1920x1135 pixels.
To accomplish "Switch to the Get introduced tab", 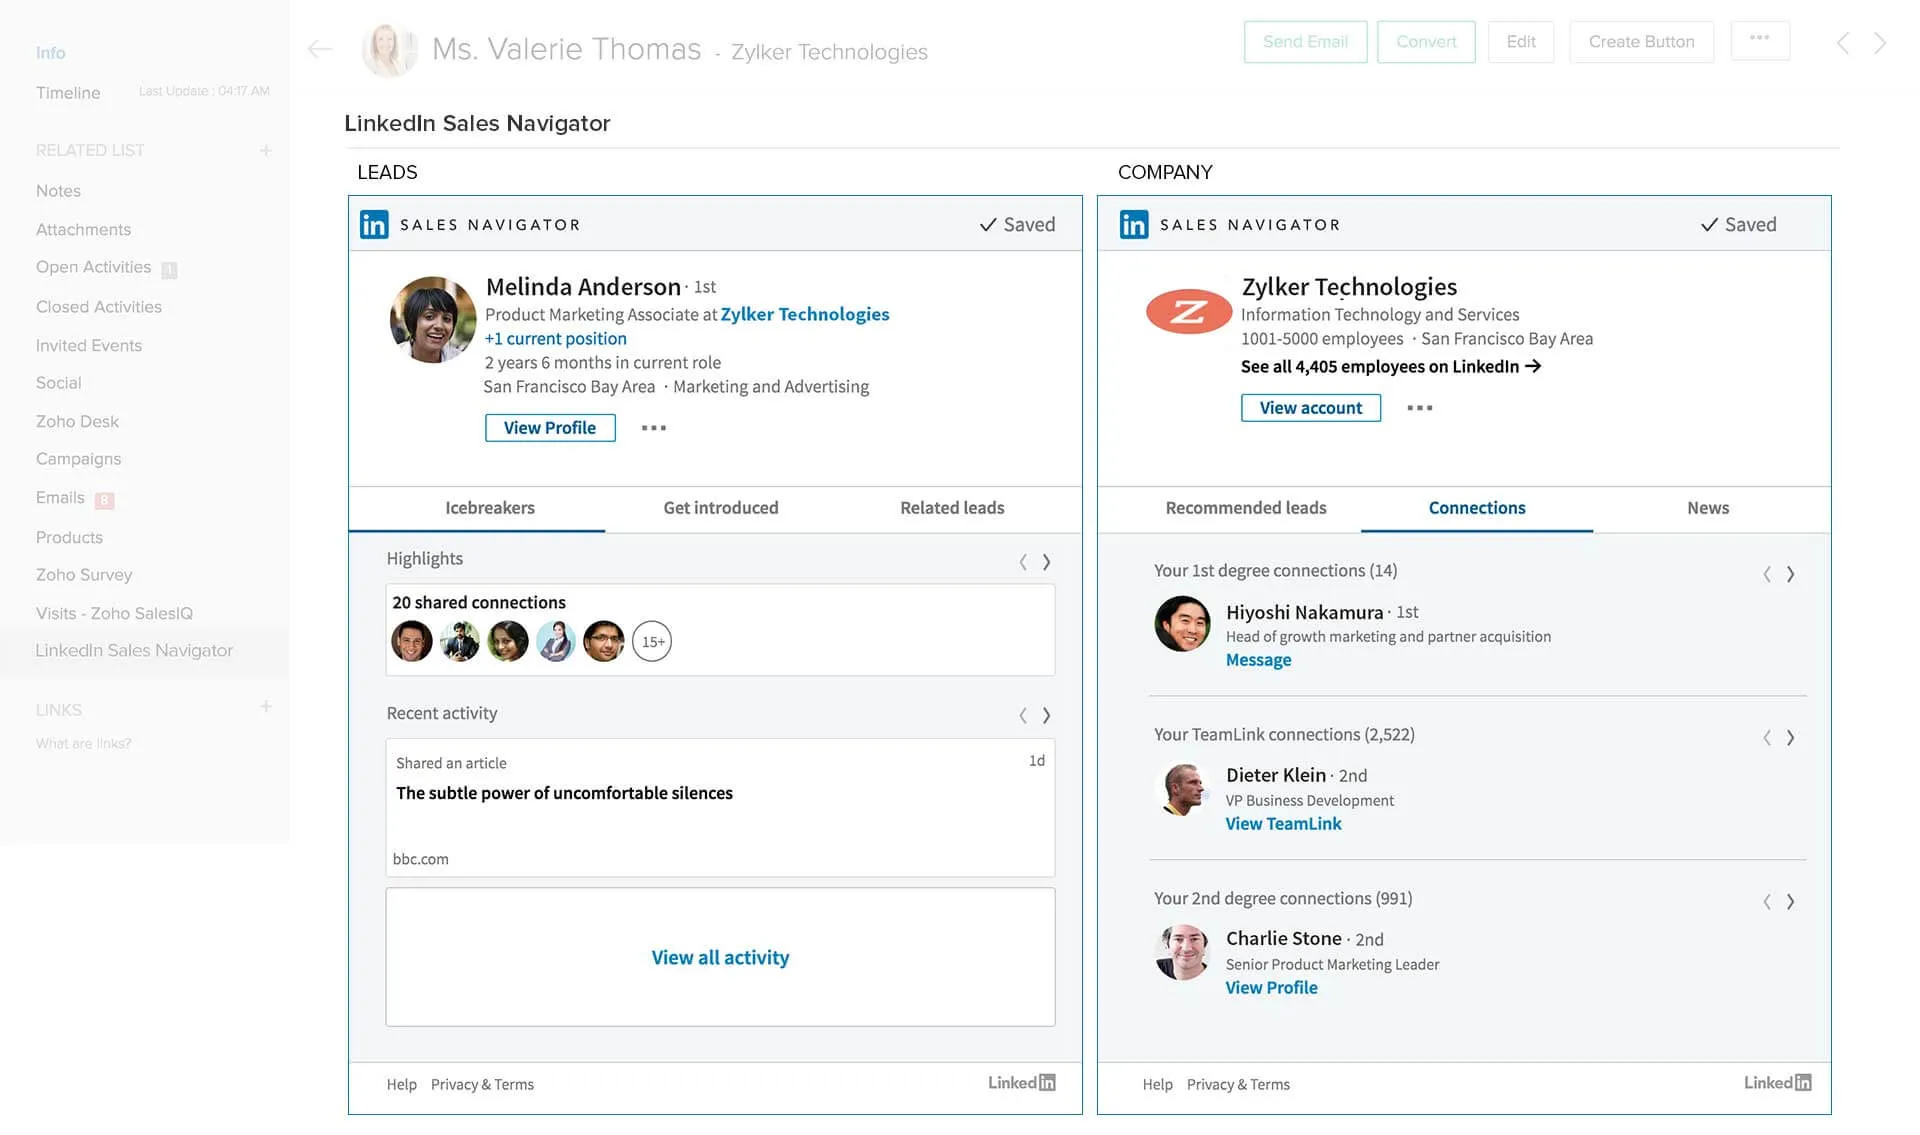I will pyautogui.click(x=721, y=508).
